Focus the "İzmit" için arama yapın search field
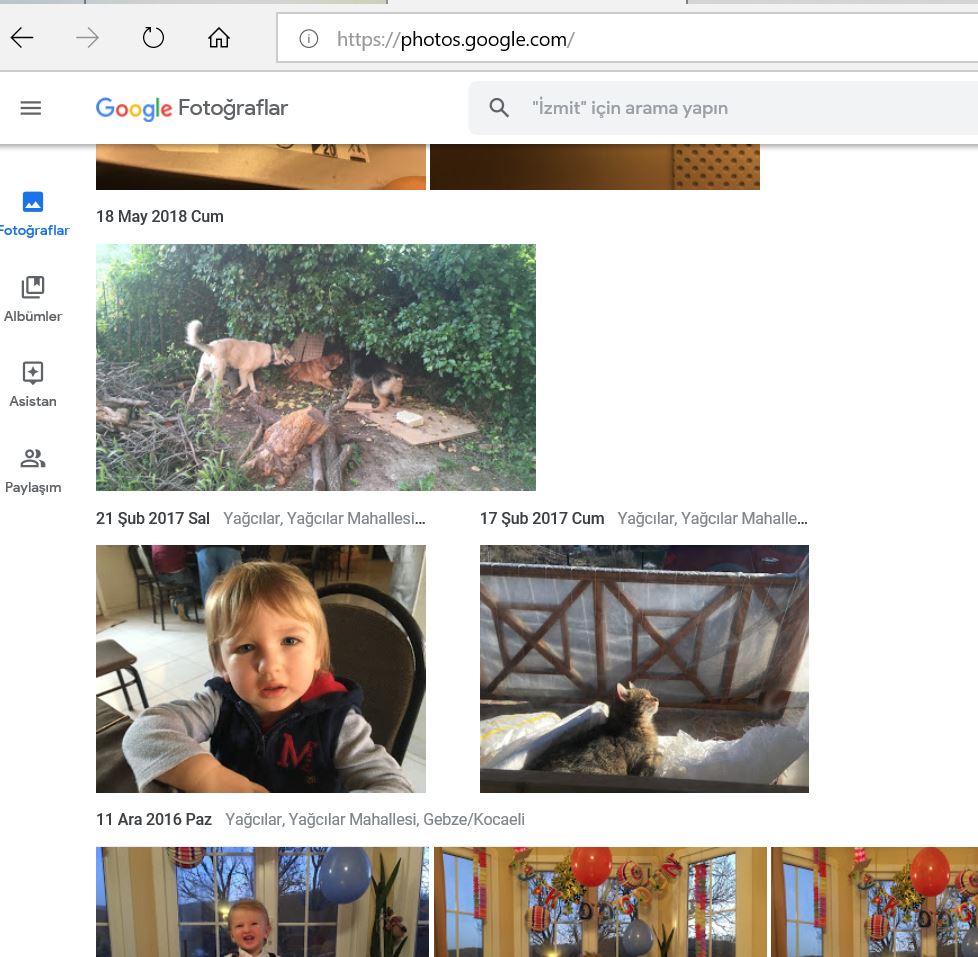The image size is (978, 957). 724,108
